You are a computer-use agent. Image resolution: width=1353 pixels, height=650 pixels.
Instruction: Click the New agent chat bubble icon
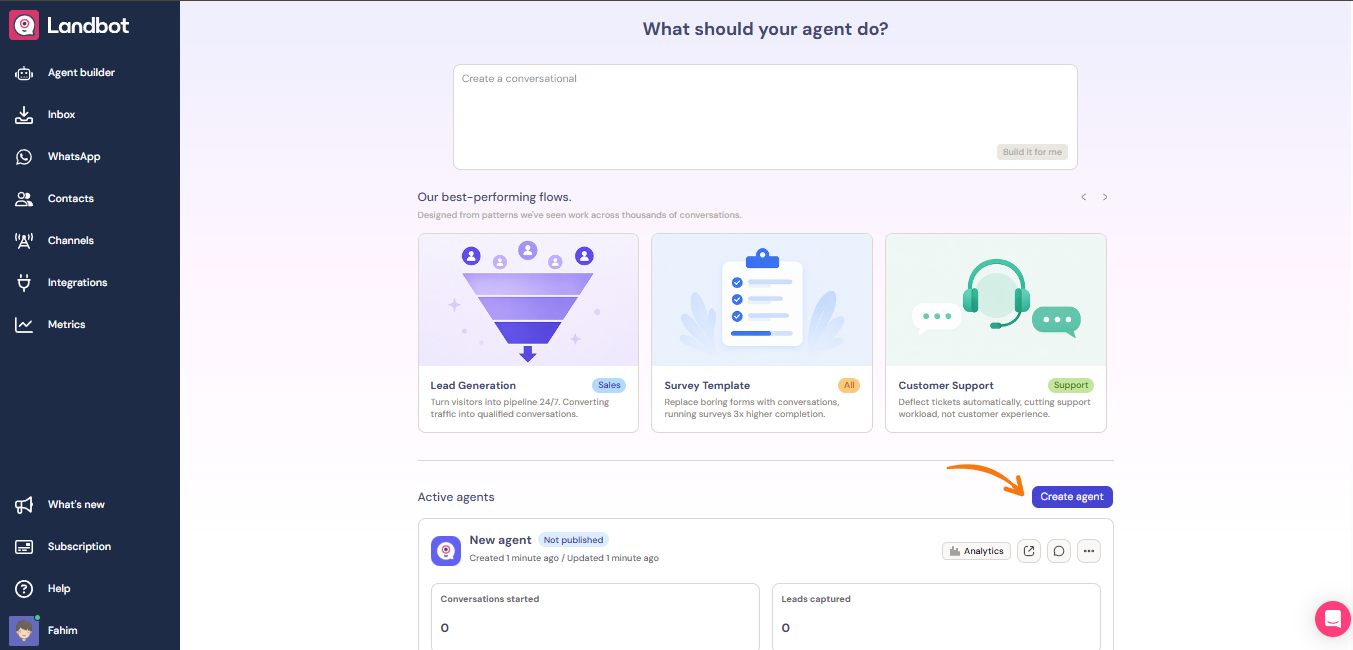click(x=1059, y=551)
